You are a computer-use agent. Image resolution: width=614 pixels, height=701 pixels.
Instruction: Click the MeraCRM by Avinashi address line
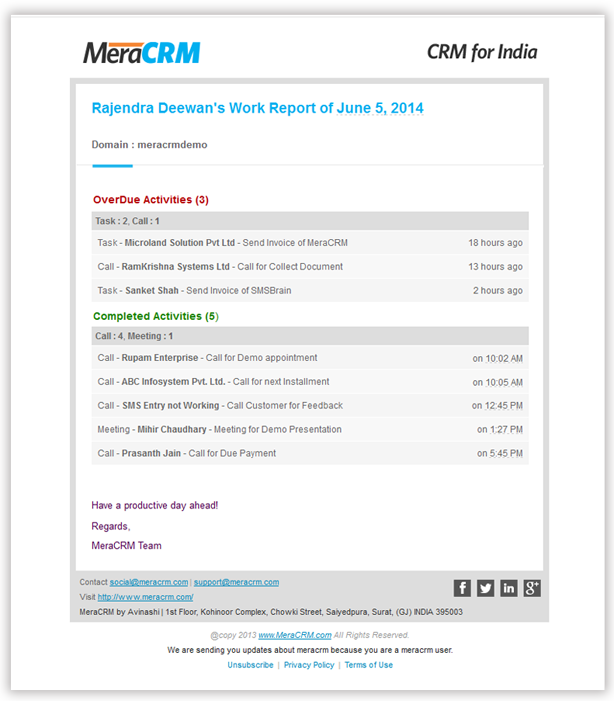point(271,612)
